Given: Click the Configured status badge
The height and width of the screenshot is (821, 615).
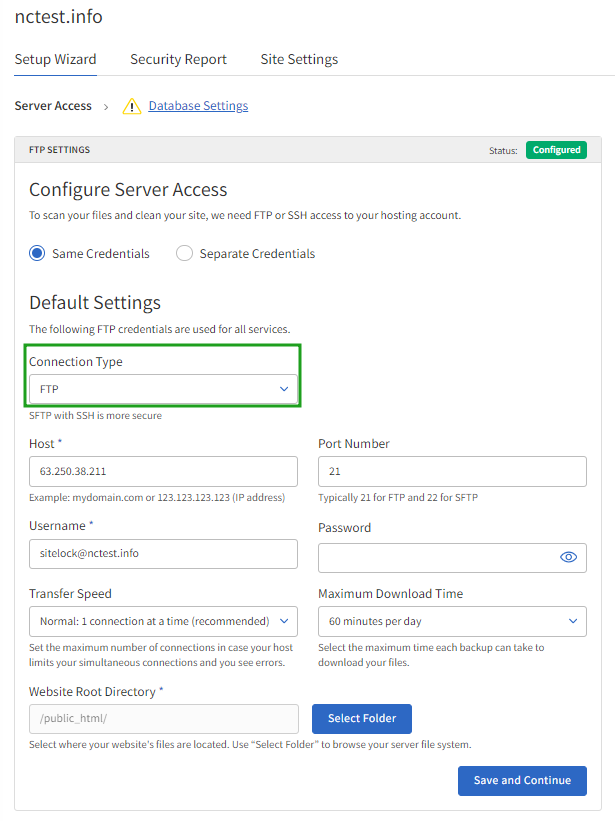Looking at the screenshot, I should pyautogui.click(x=556, y=150).
